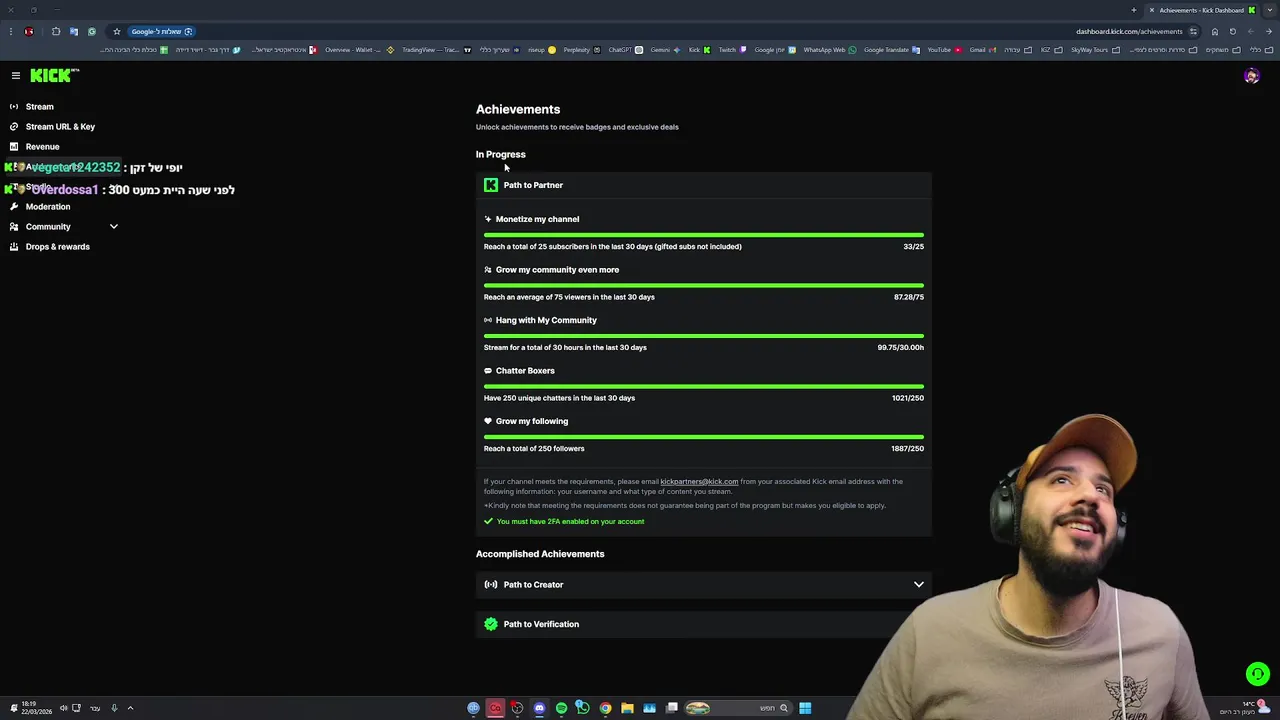Expand the Path to Creator achievement
1280x720 pixels.
703,584
